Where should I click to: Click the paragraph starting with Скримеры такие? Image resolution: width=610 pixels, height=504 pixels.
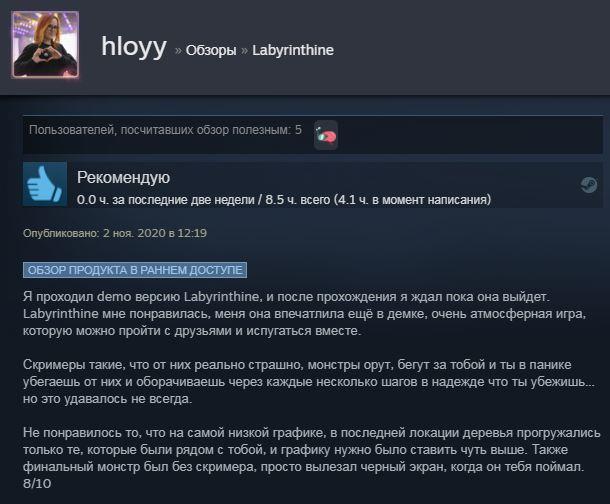pos(309,382)
